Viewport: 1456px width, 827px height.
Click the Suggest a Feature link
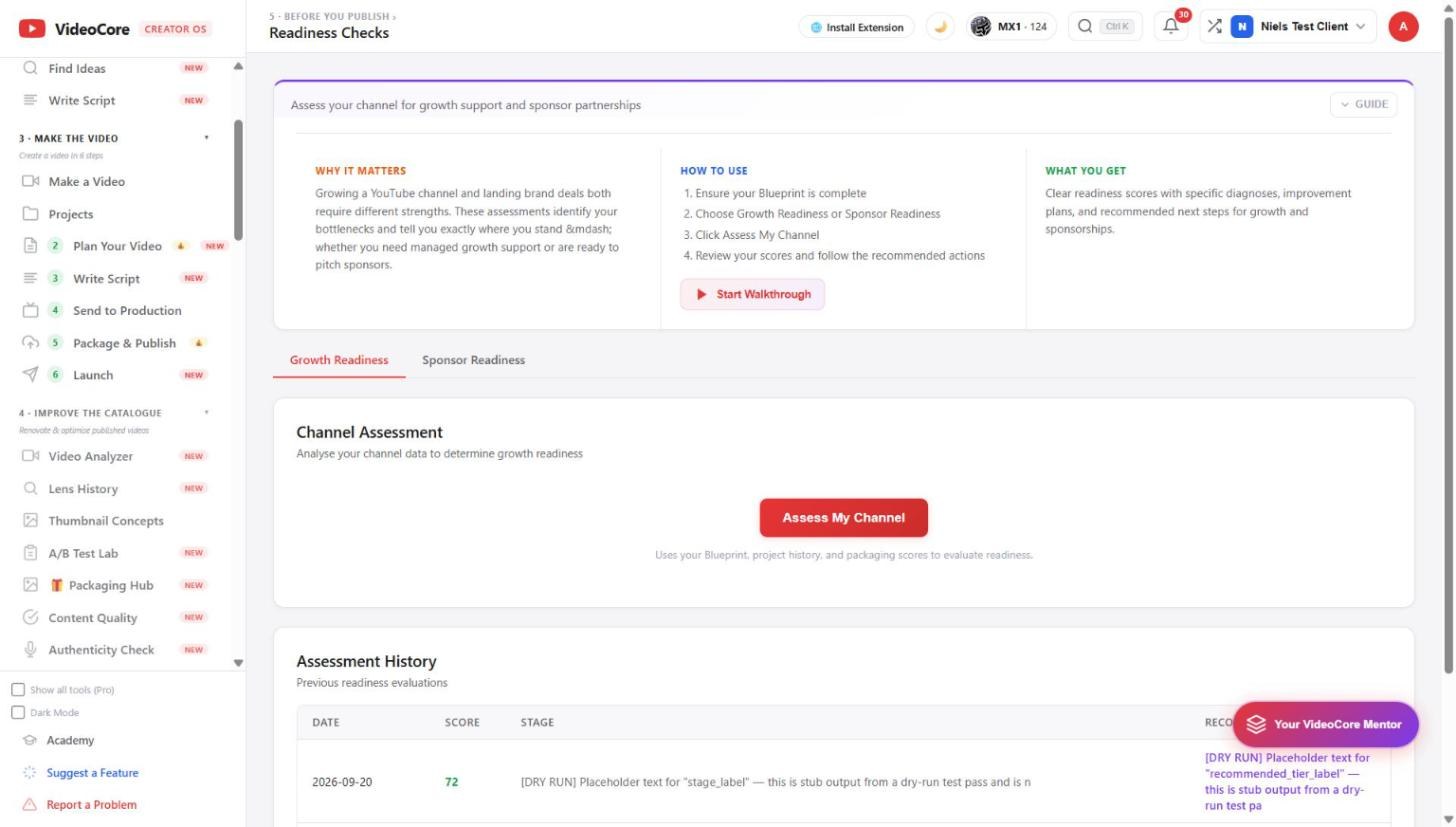[x=92, y=773]
